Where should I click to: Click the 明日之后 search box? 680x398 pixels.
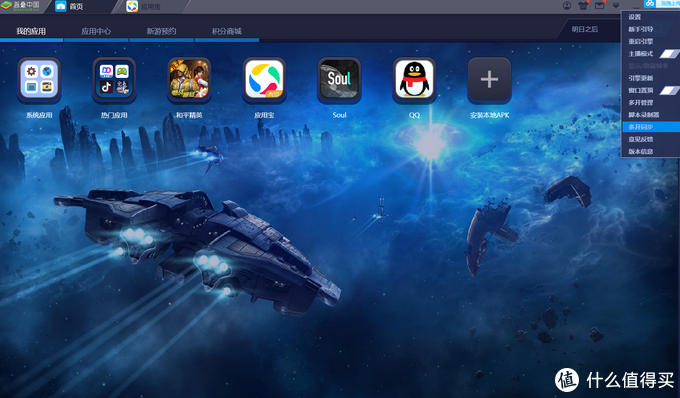[x=589, y=29]
